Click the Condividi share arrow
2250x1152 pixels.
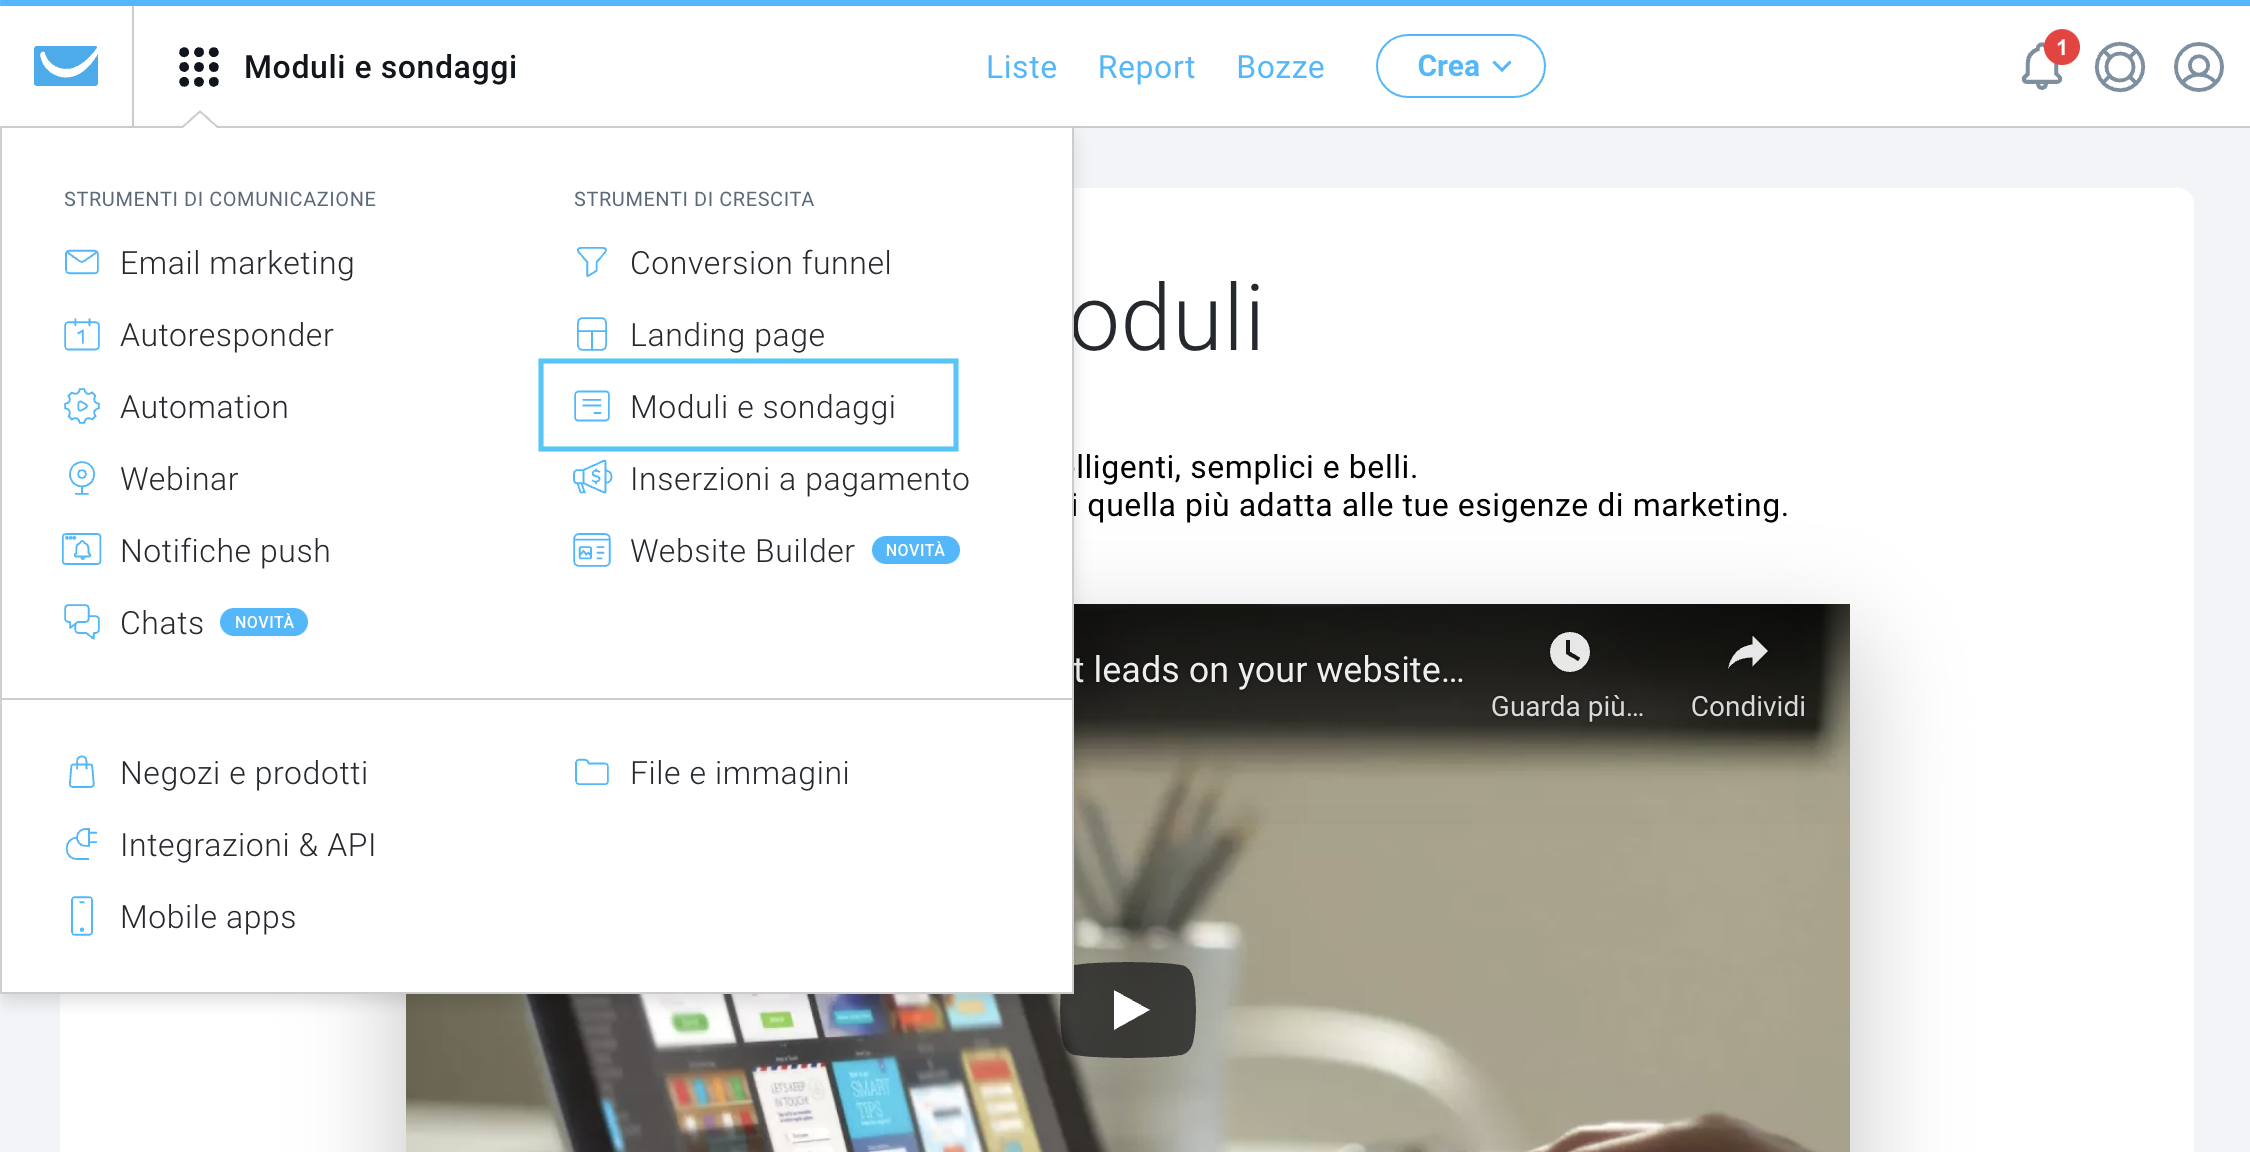pyautogui.click(x=1747, y=653)
